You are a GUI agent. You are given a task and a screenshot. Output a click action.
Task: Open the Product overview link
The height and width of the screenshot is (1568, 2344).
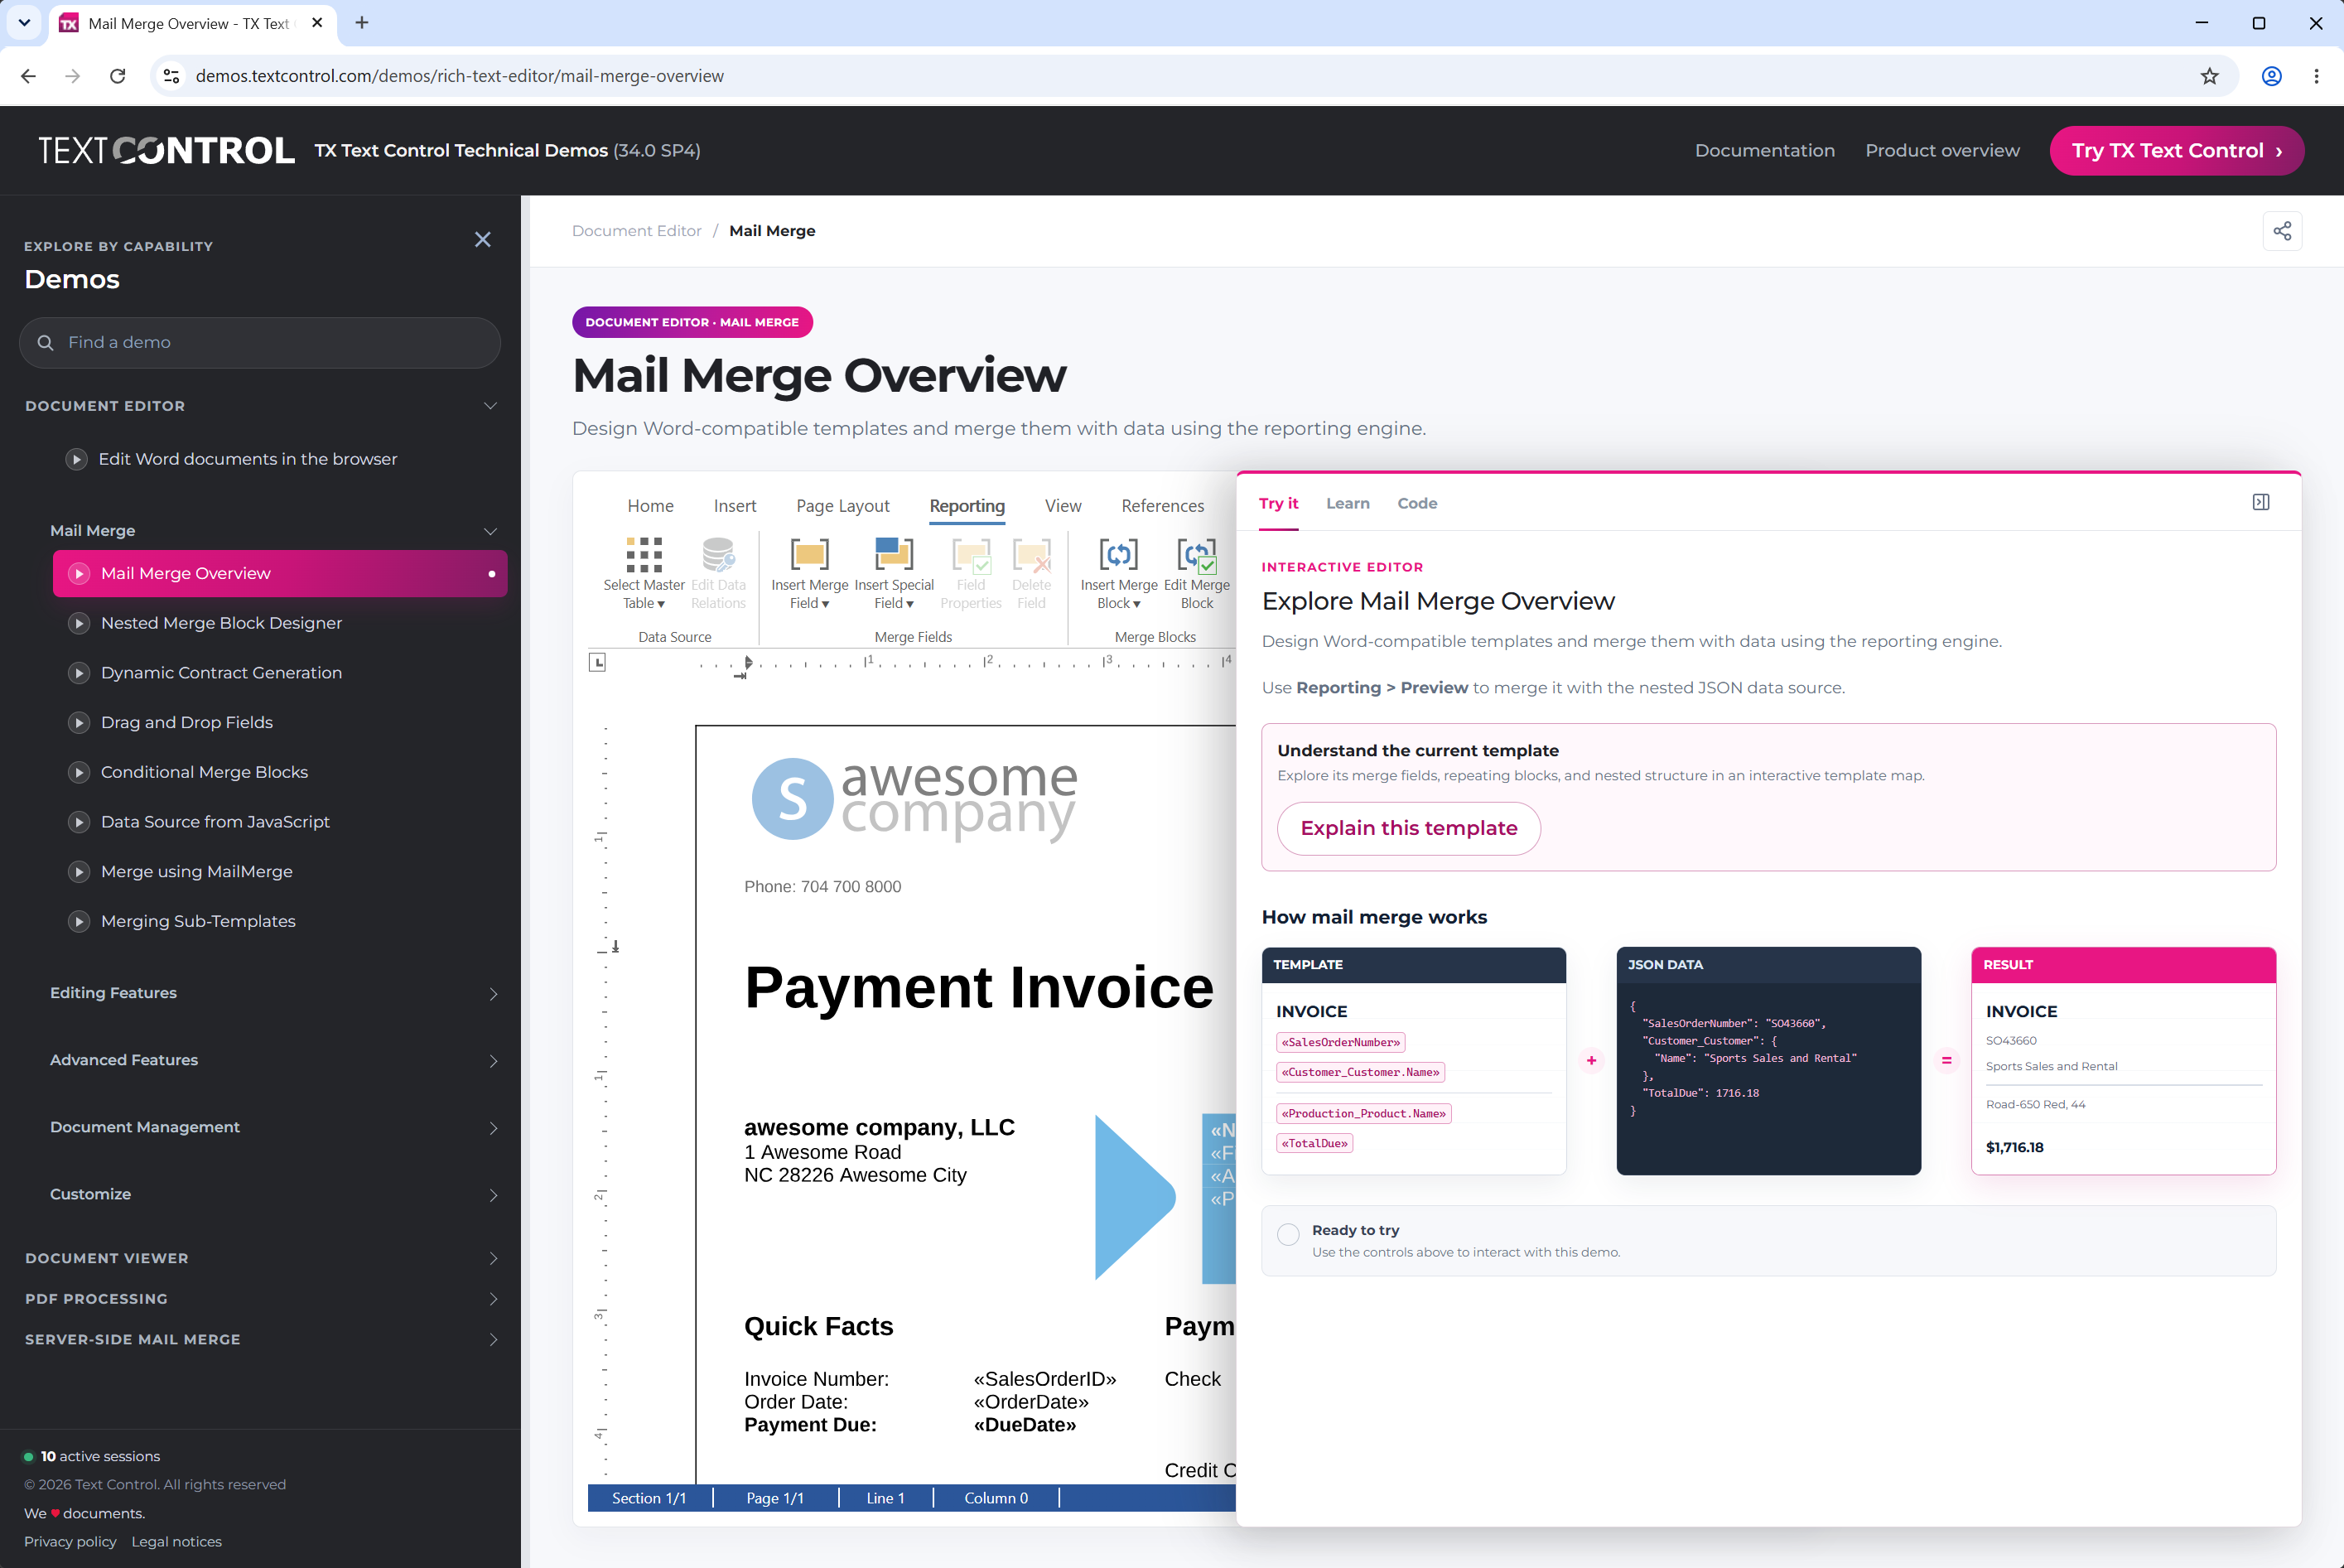tap(1942, 150)
